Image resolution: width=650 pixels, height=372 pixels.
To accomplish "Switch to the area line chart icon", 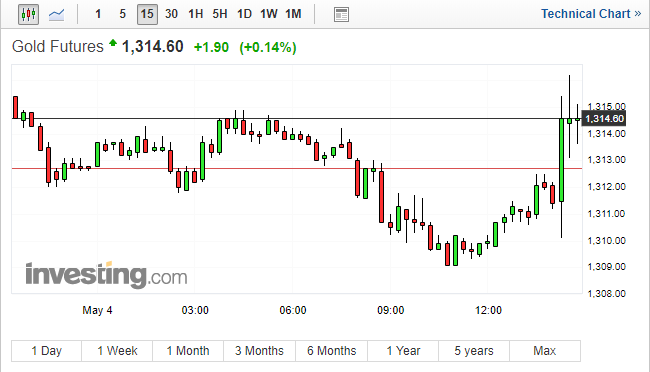I will pyautogui.click(x=56, y=15).
